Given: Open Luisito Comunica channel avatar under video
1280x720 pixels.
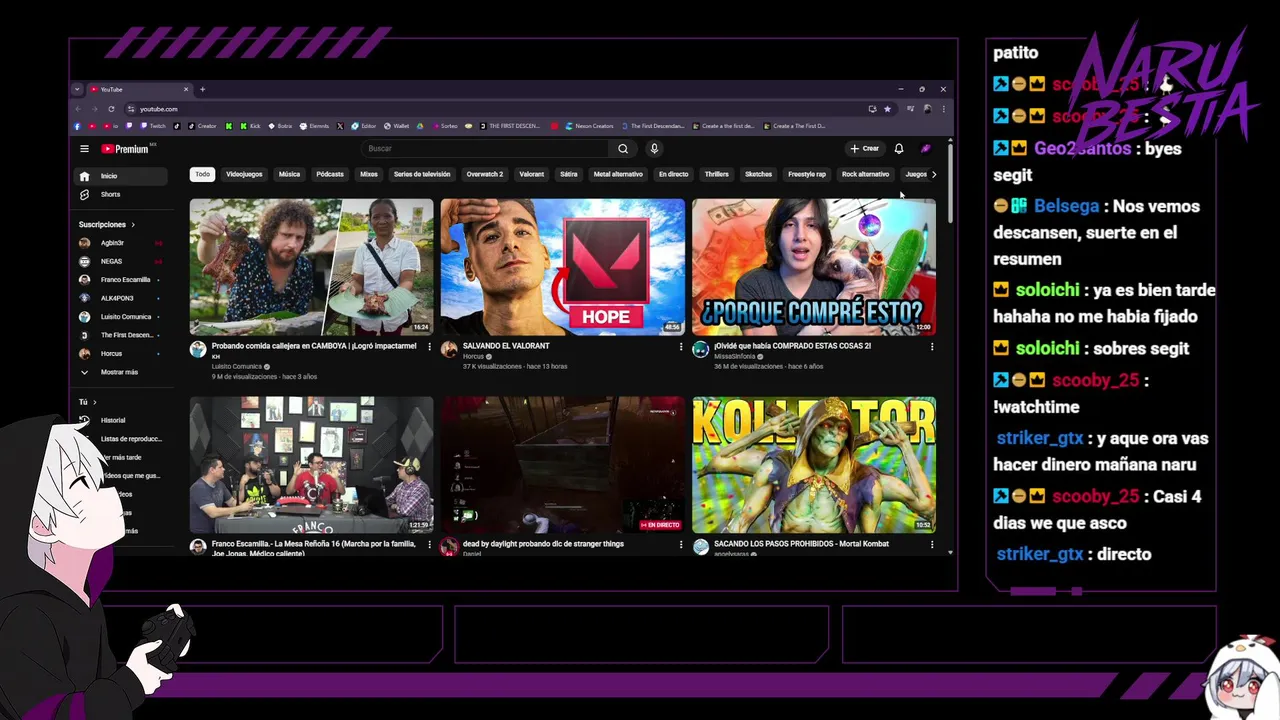Looking at the screenshot, I should (198, 349).
